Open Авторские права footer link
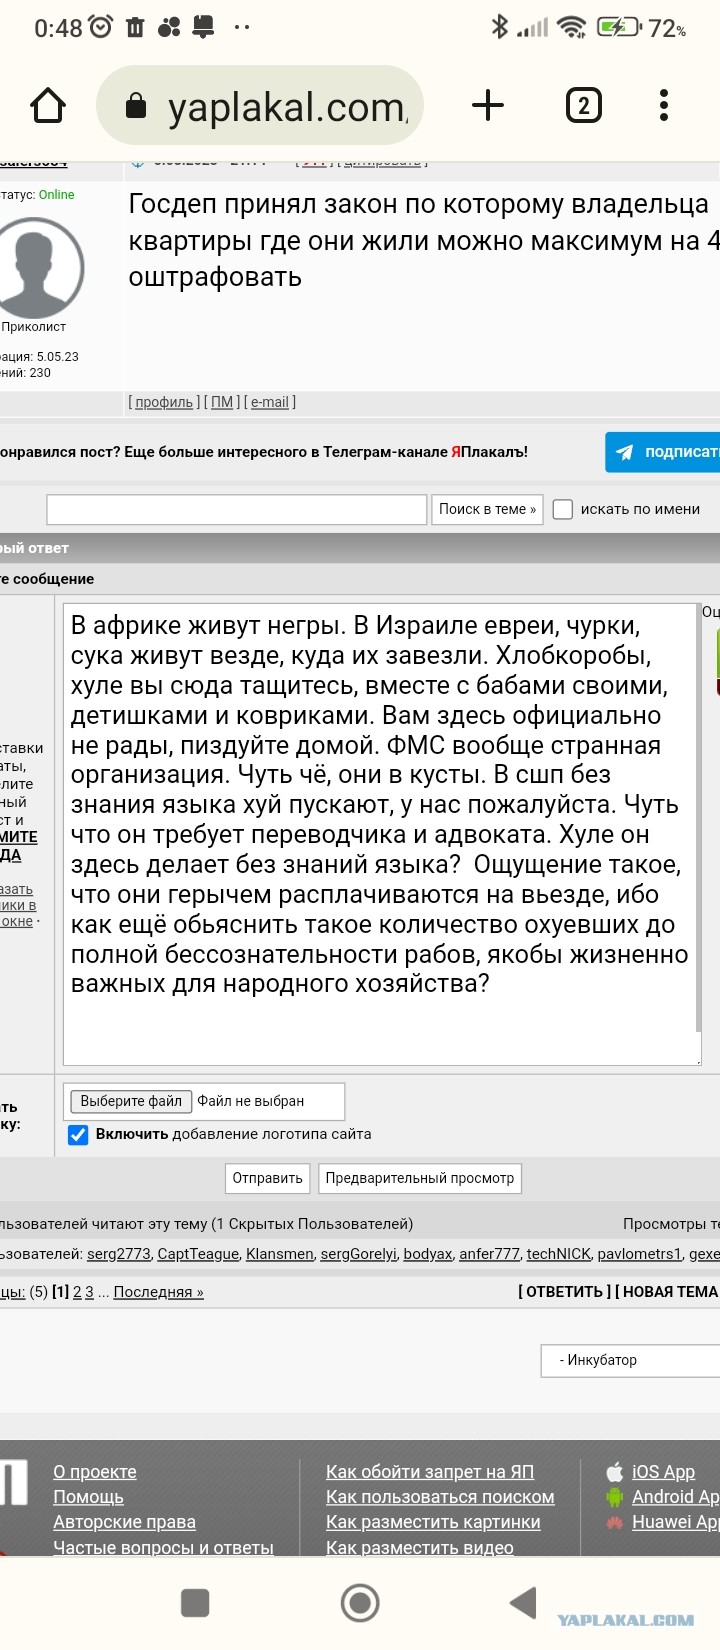Viewport: 720px width, 1650px height. (x=124, y=1522)
